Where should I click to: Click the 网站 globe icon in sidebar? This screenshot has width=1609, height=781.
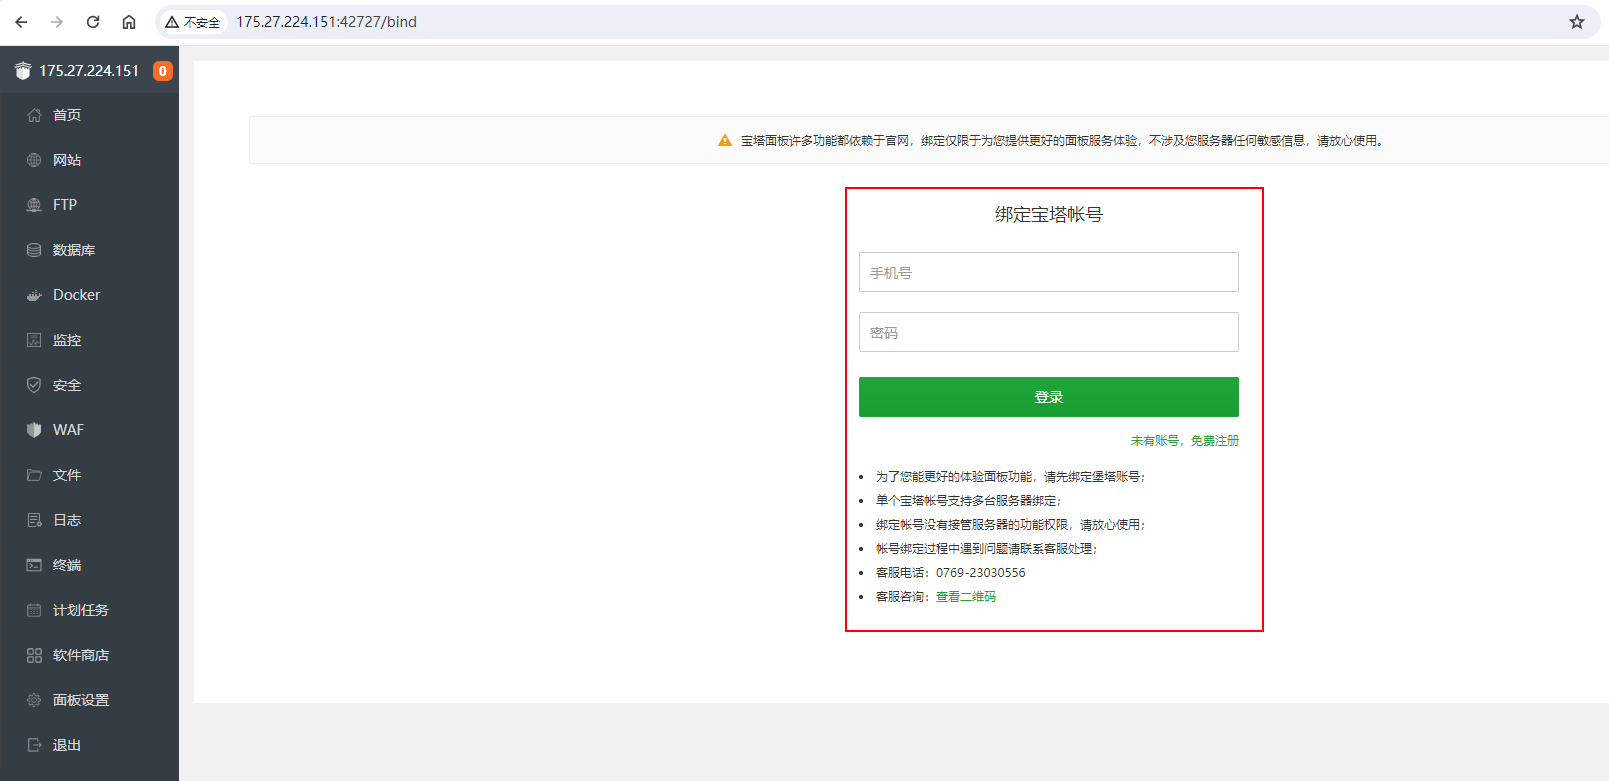tap(34, 160)
